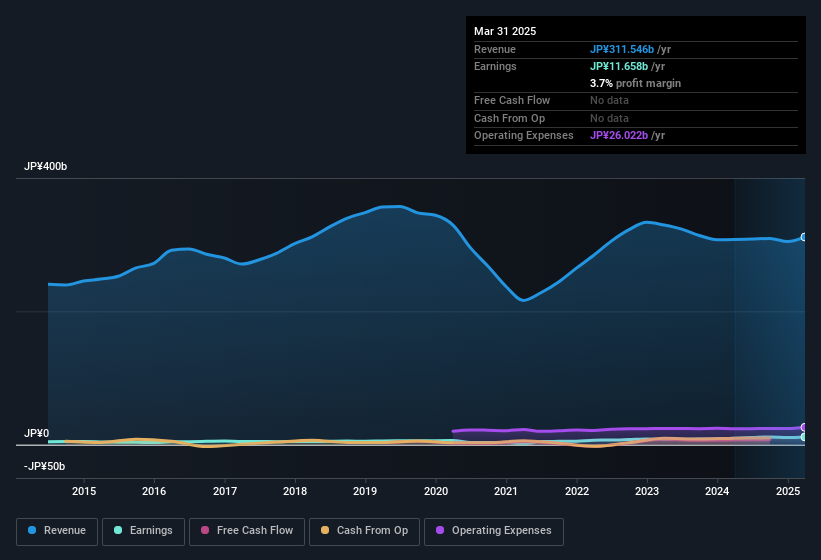Click the 2015 x-axis label
This screenshot has height=560, width=821.
pos(84,491)
